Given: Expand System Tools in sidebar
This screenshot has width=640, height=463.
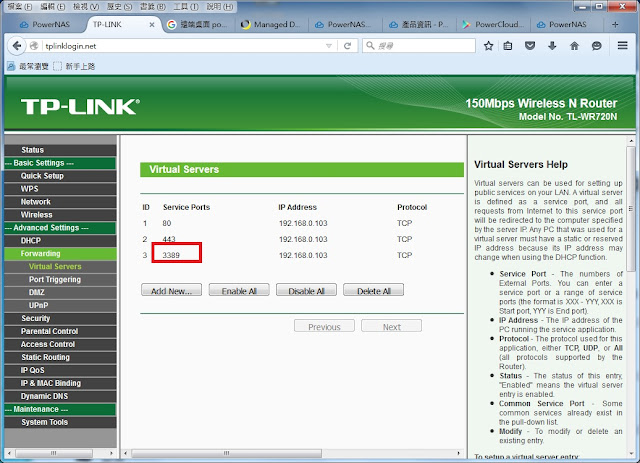Looking at the screenshot, I should point(60,422).
